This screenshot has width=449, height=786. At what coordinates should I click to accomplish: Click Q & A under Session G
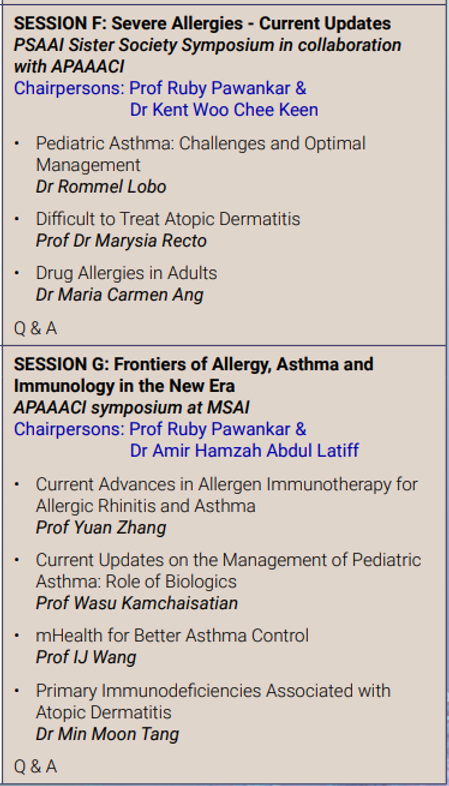point(35,767)
